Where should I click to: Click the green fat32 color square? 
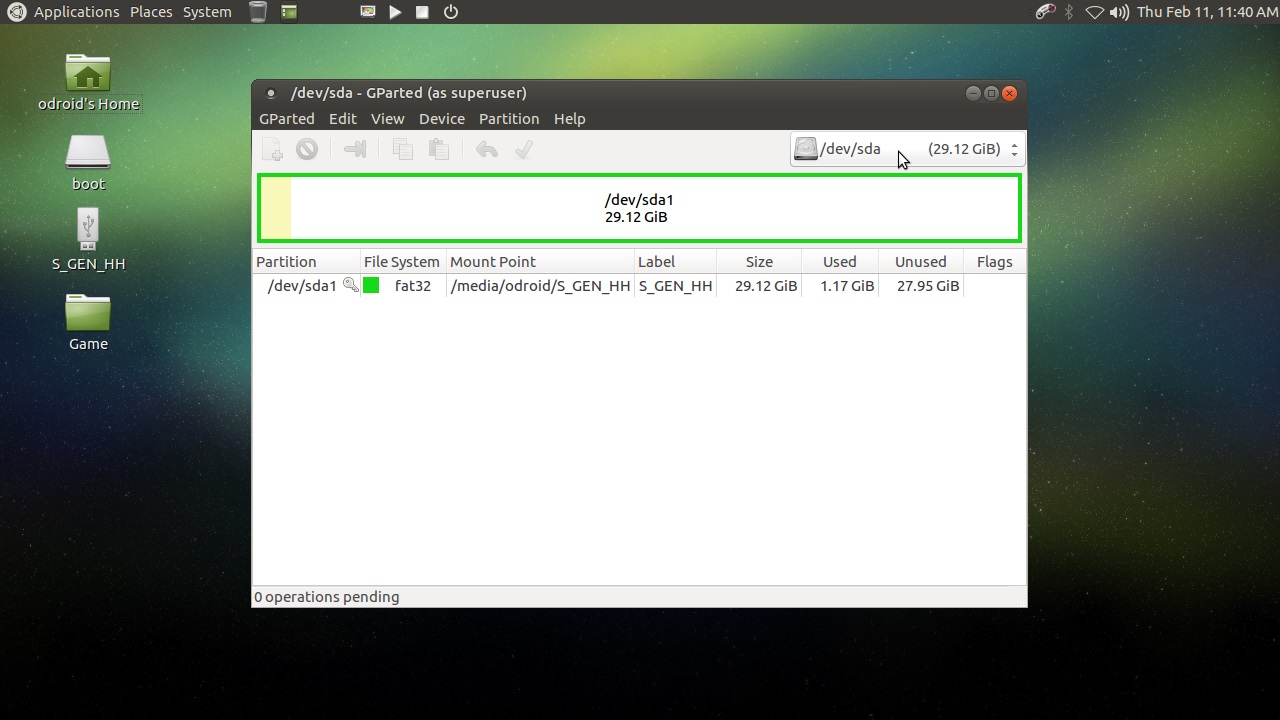(371, 286)
